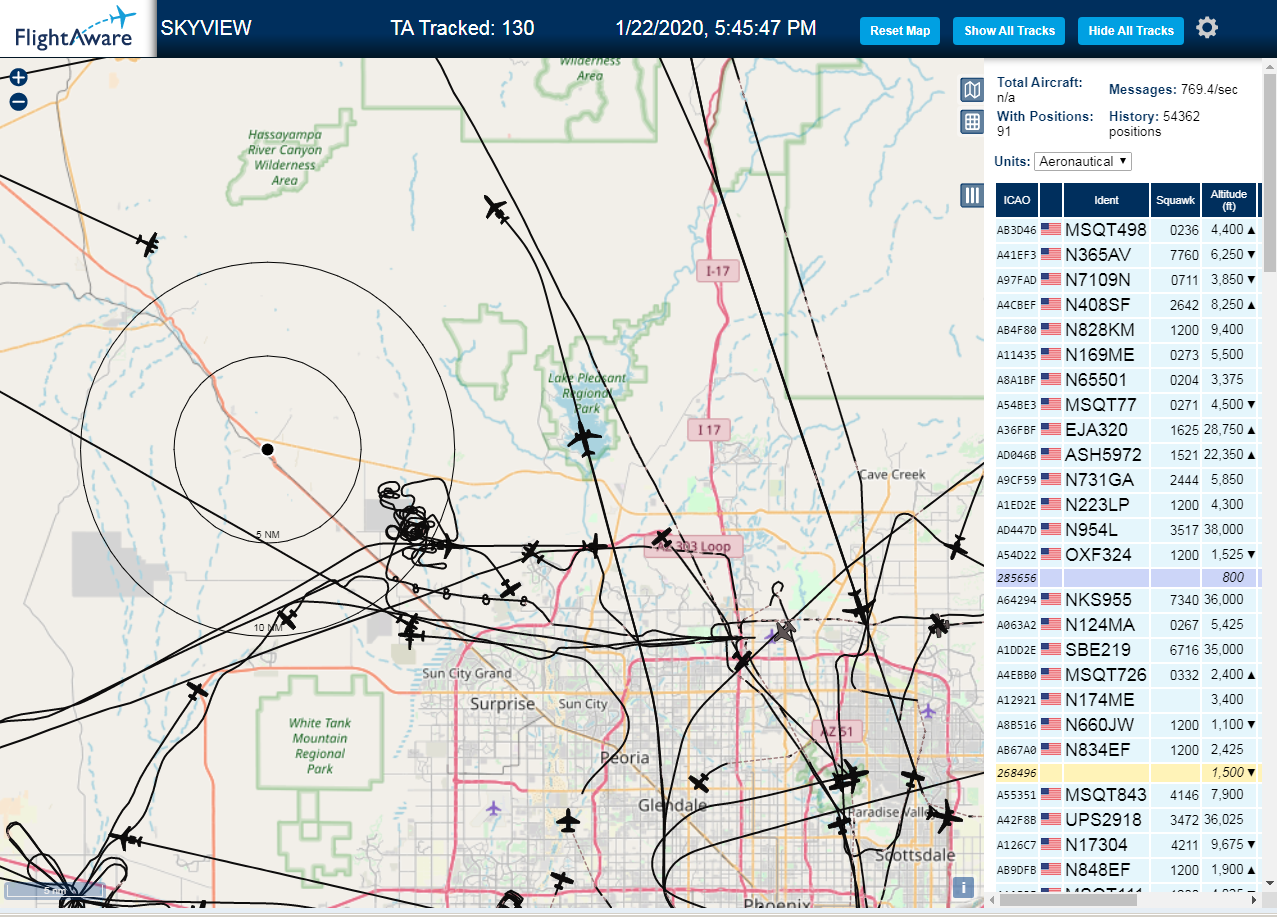
Task: Select the purple airport marker near Glendale
Action: (492, 806)
